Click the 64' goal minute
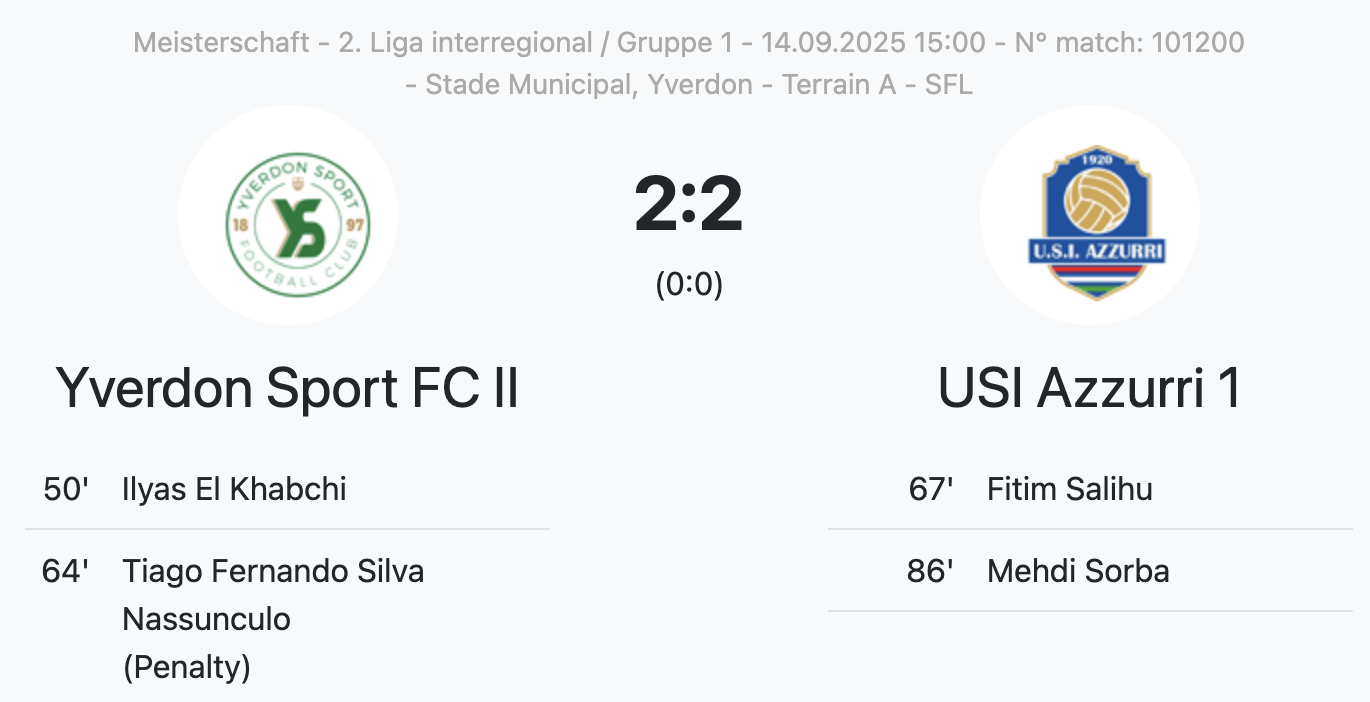 click(66, 571)
